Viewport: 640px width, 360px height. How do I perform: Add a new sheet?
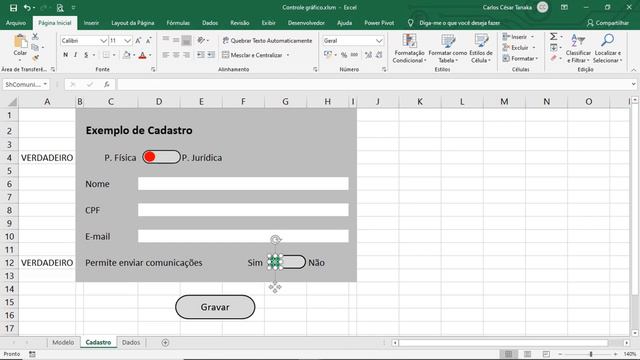coord(165,342)
